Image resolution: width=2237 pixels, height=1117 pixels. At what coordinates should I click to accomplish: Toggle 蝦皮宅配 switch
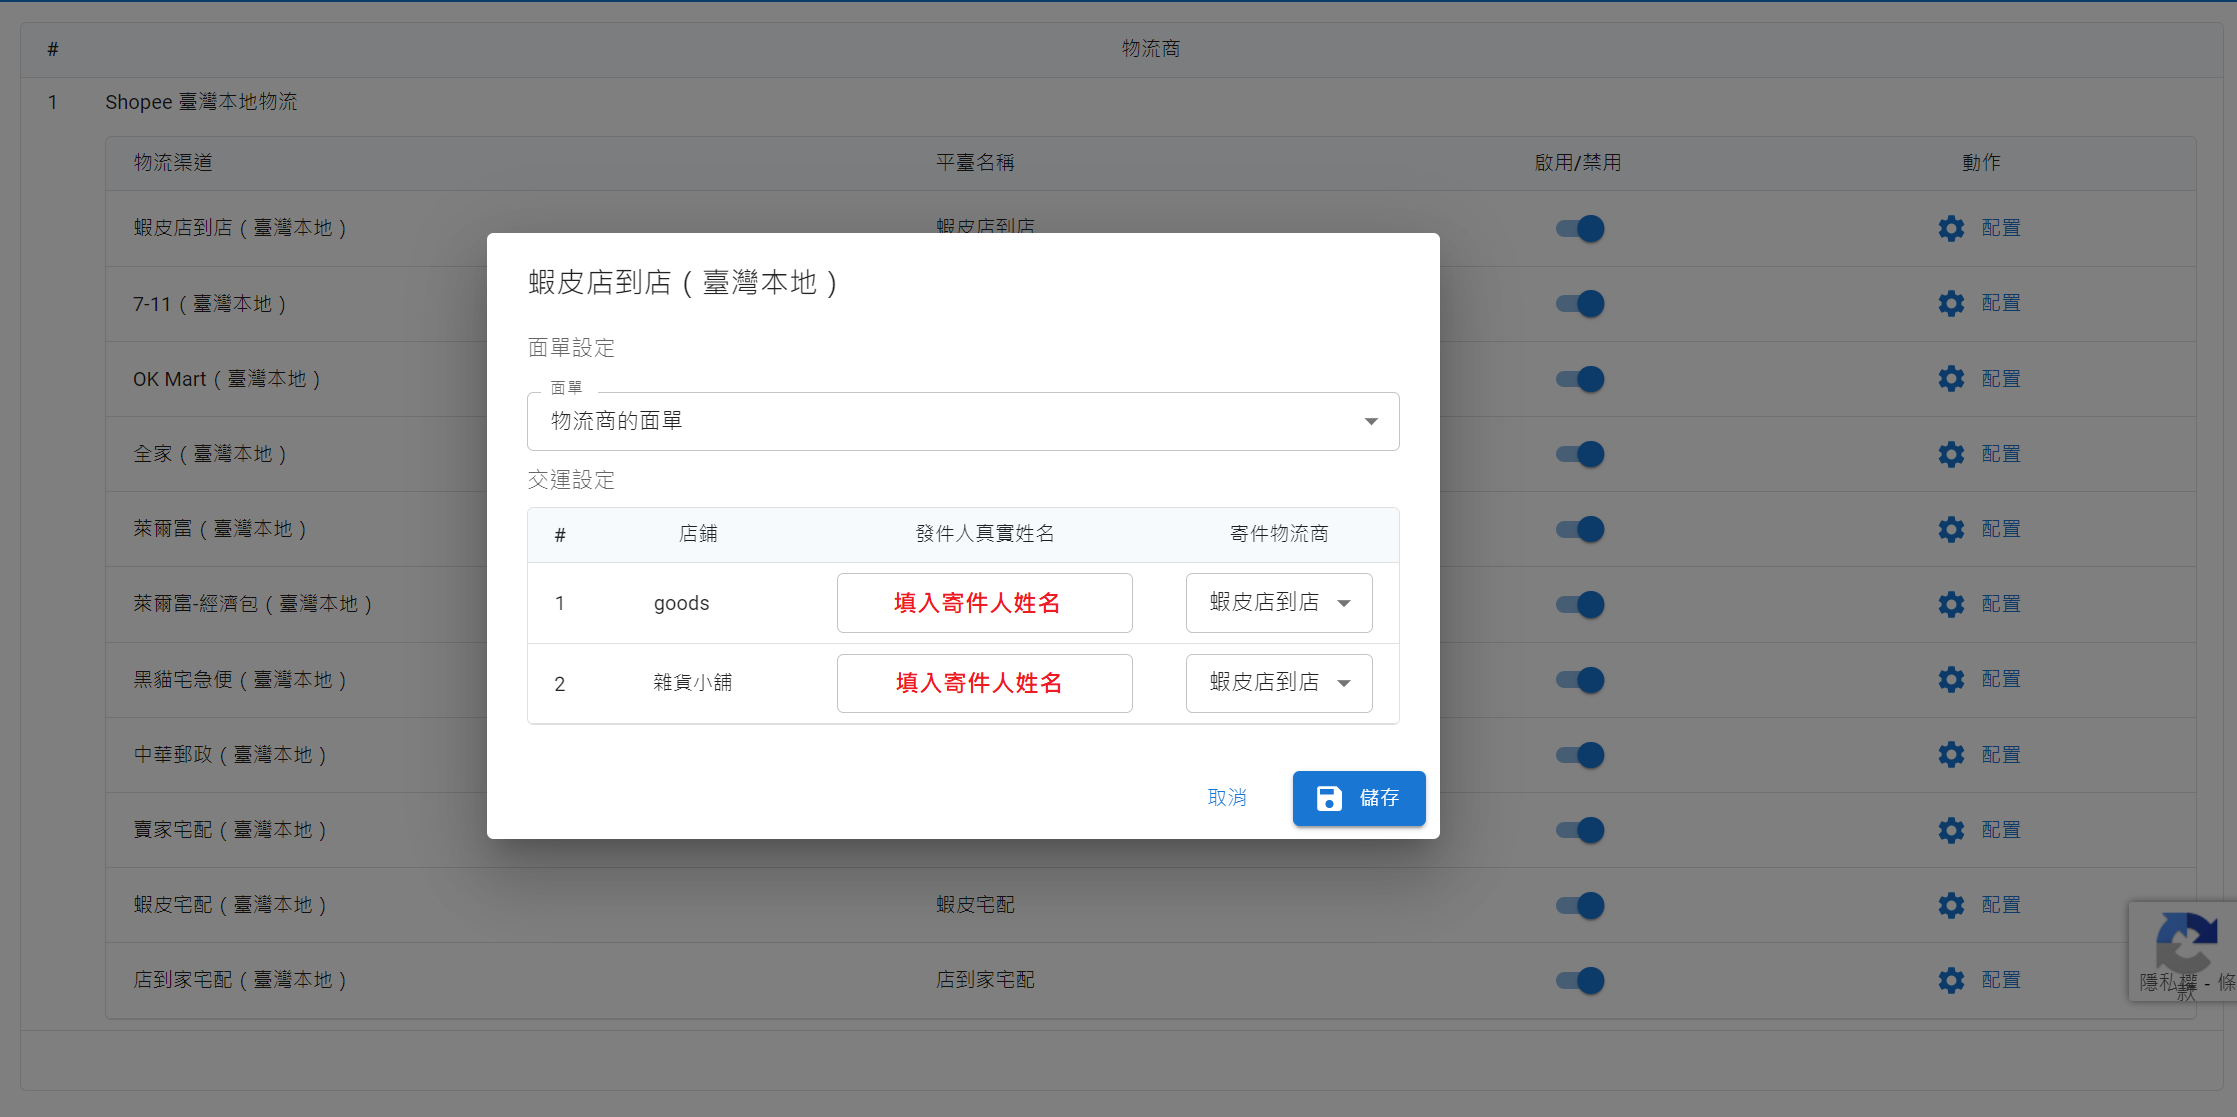[x=1580, y=905]
